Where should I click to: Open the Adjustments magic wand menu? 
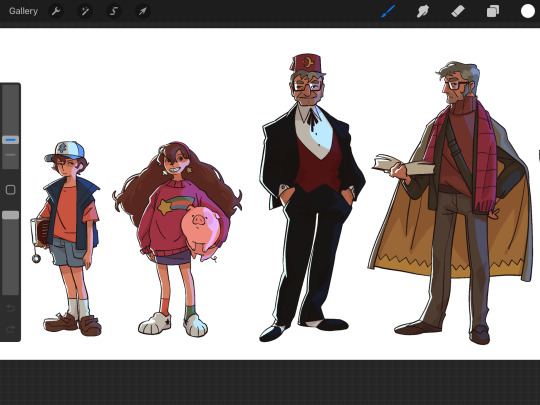(85, 11)
